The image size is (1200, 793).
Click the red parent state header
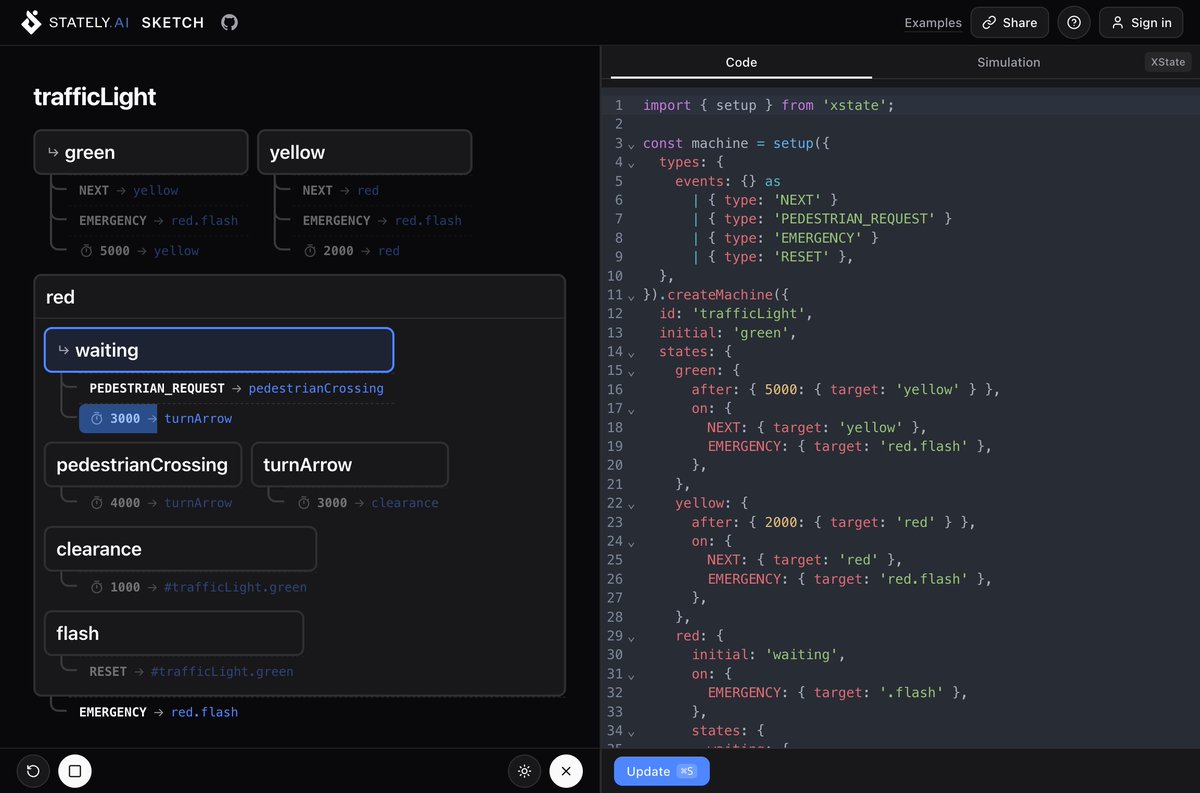(300, 297)
